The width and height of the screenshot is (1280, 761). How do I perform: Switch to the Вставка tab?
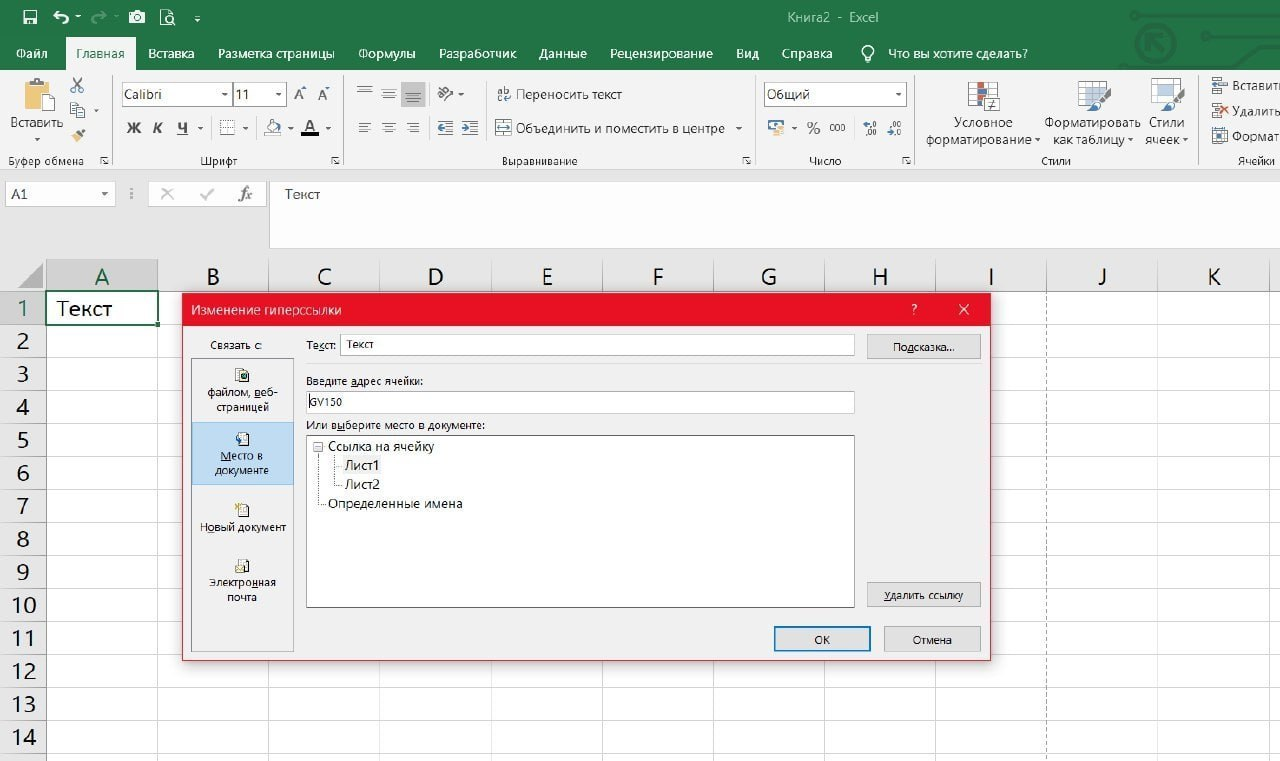(171, 53)
